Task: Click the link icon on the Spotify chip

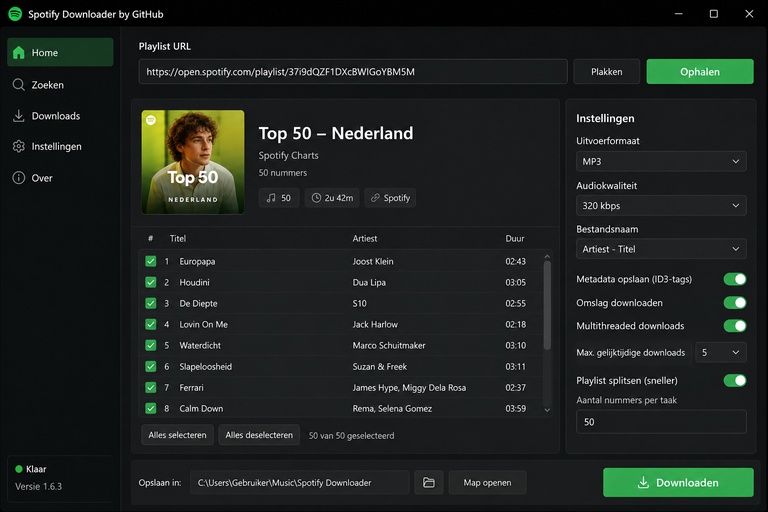Action: pyautogui.click(x=375, y=198)
